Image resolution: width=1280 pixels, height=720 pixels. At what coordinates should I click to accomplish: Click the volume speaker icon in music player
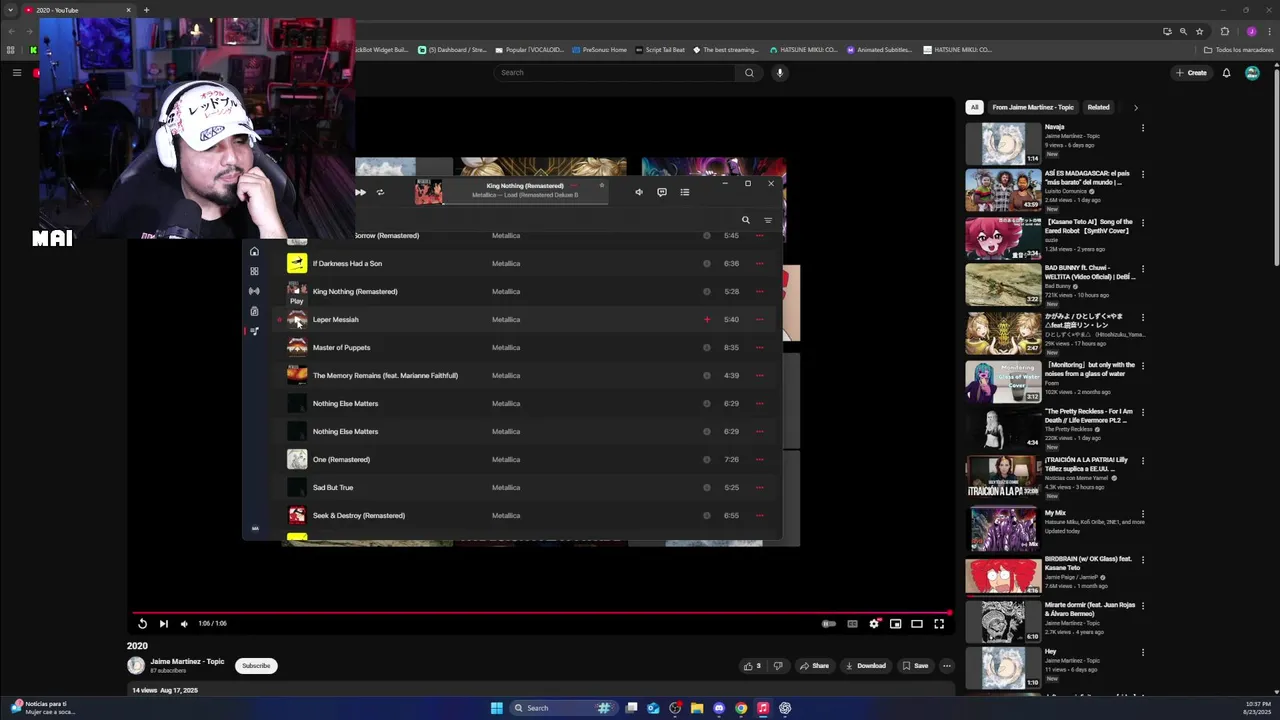639,192
